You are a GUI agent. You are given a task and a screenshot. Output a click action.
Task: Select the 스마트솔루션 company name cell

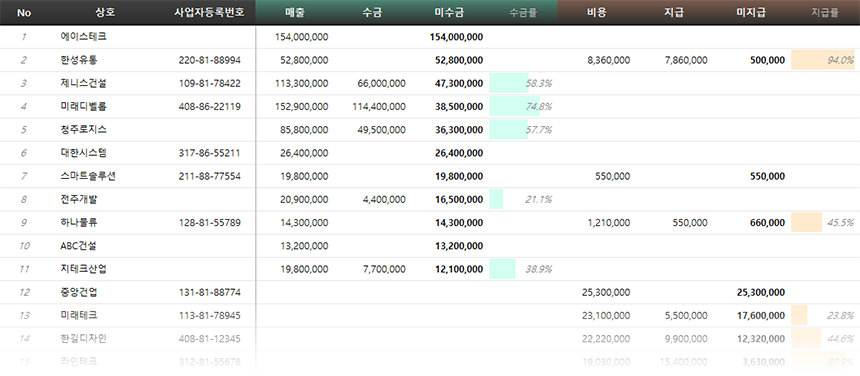(x=88, y=176)
